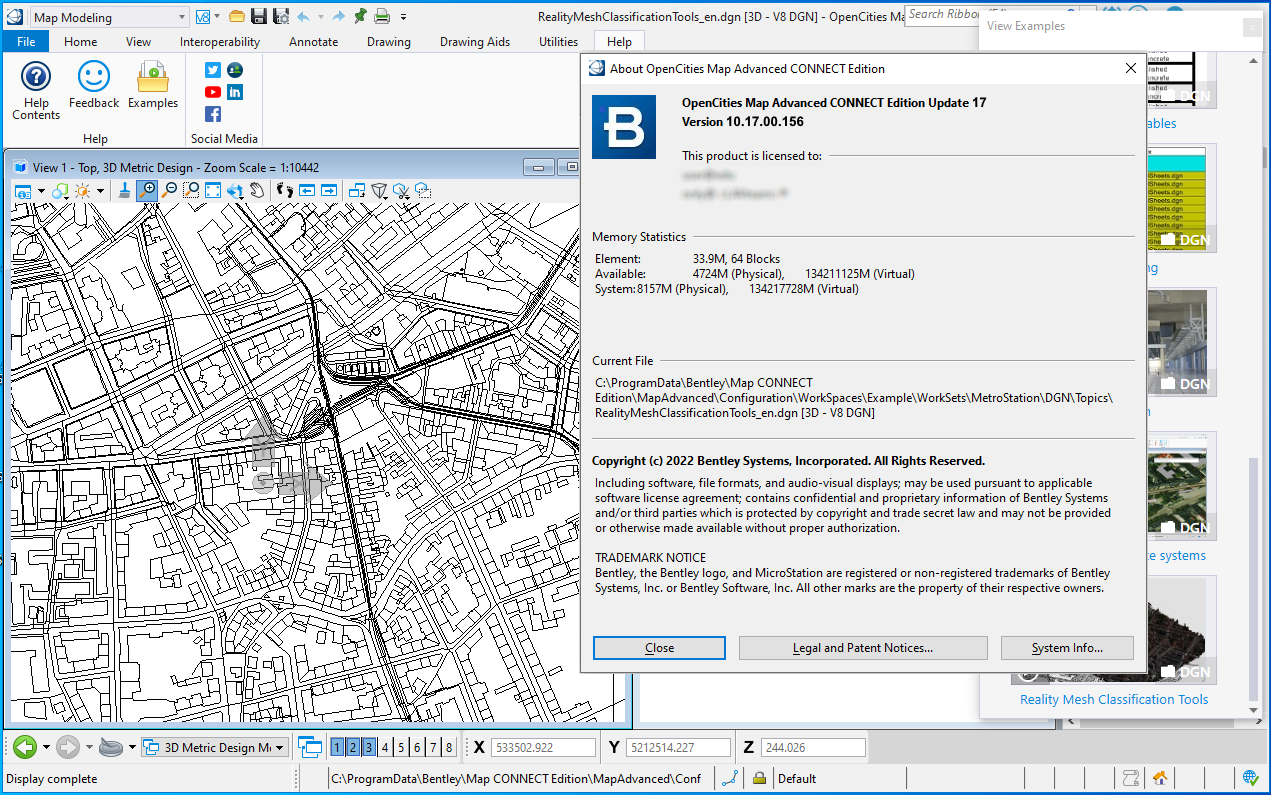
Task: Click the Close button in About dialog
Action: tap(659, 648)
